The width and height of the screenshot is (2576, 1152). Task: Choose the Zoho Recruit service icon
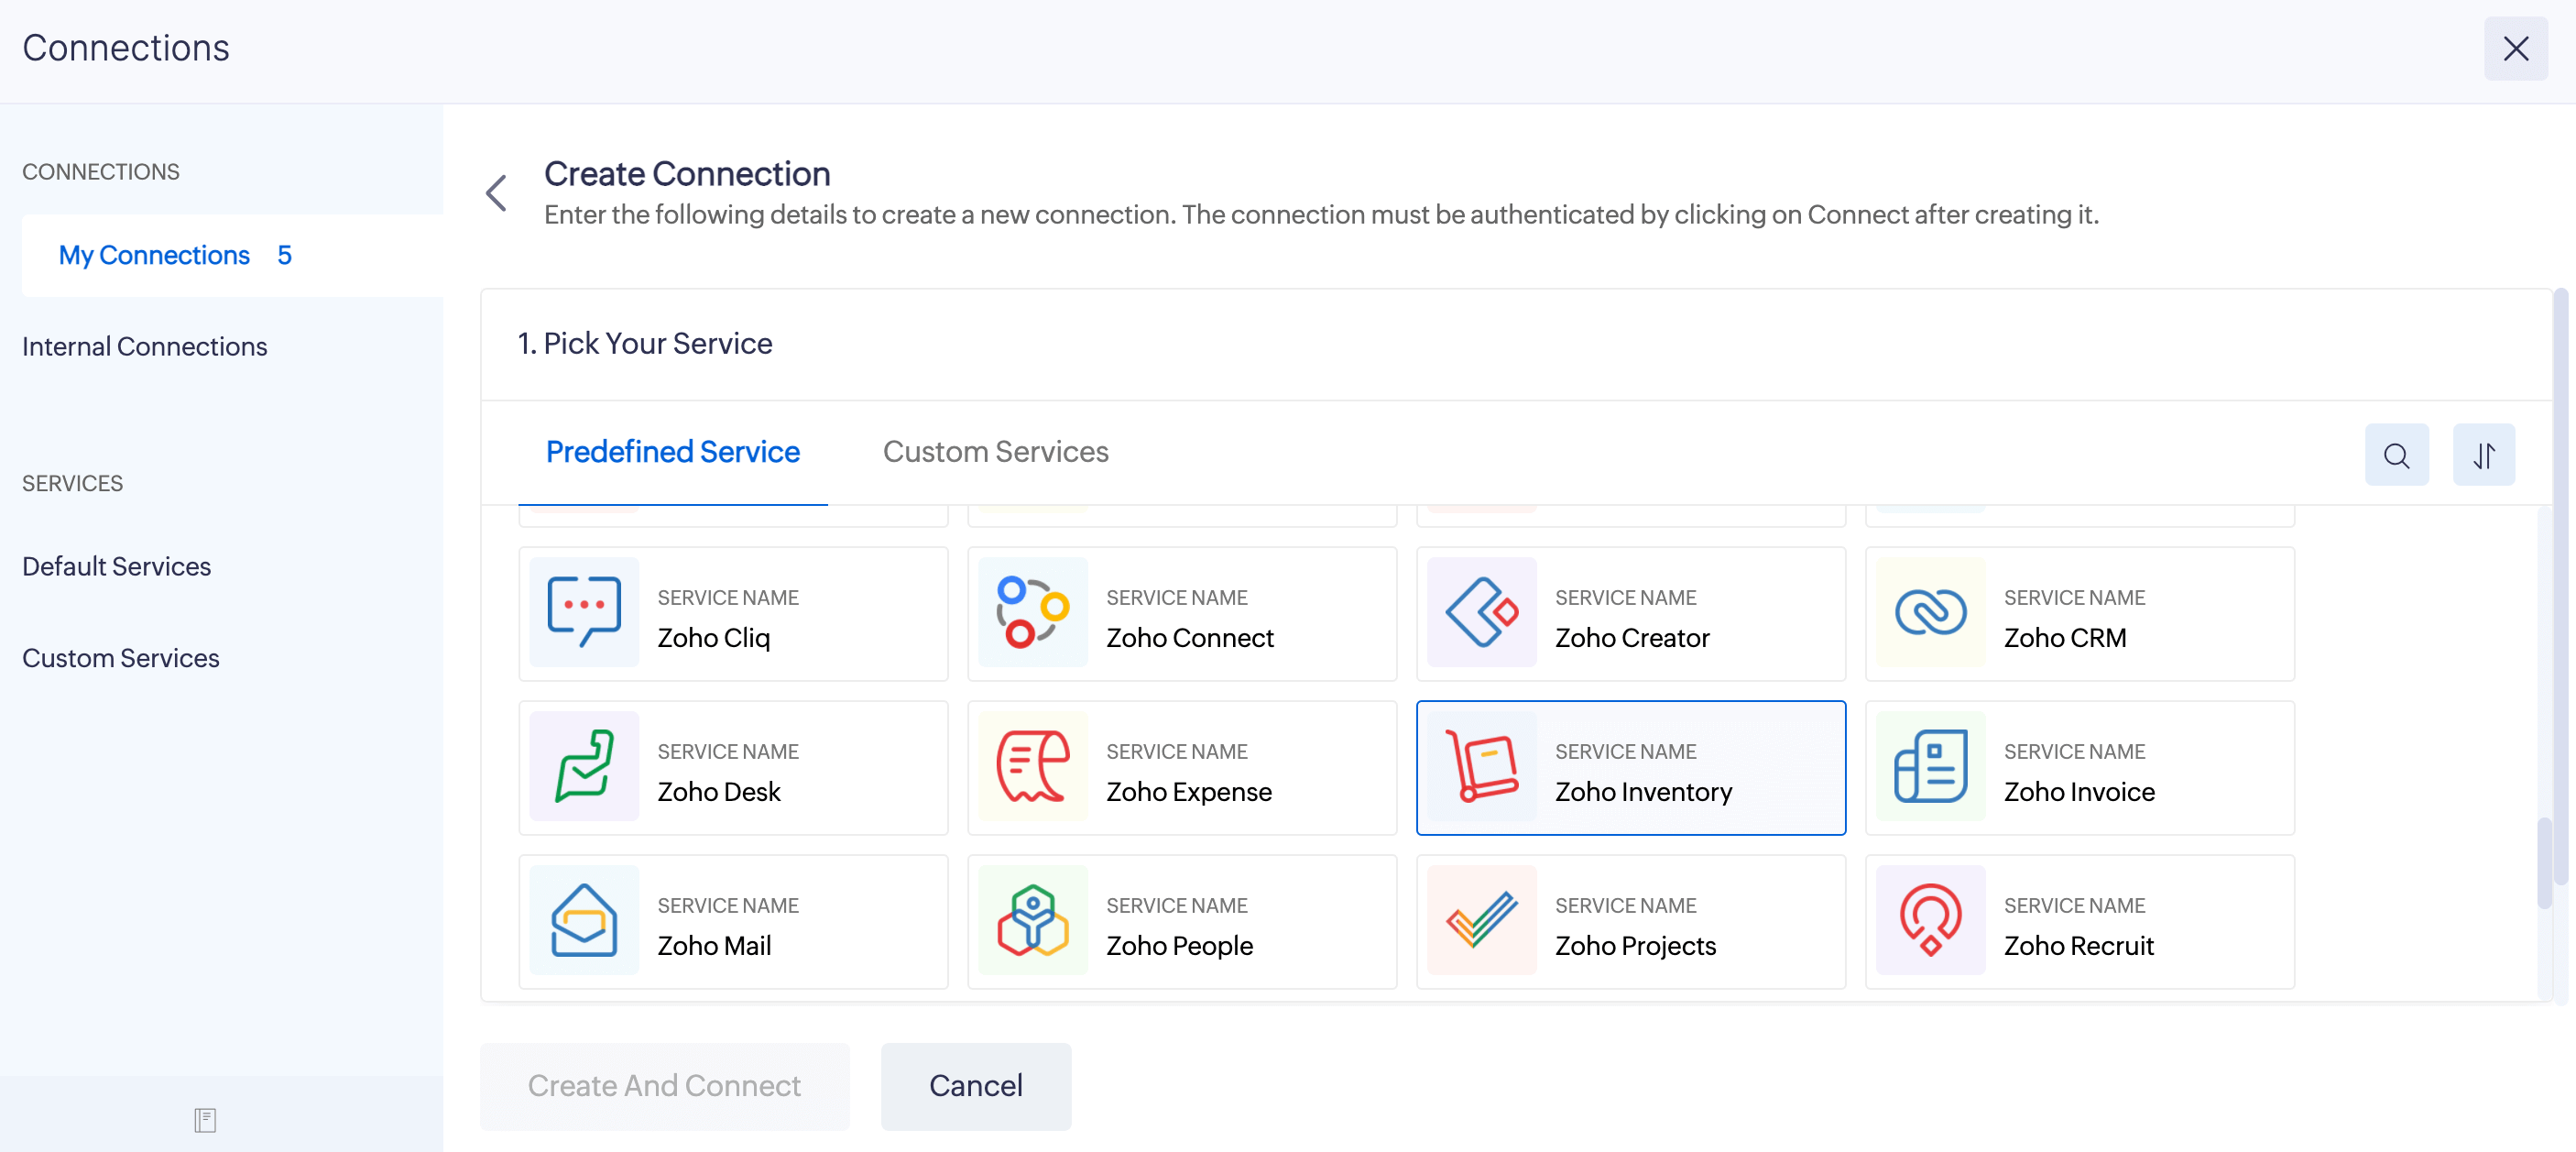click(1930, 920)
